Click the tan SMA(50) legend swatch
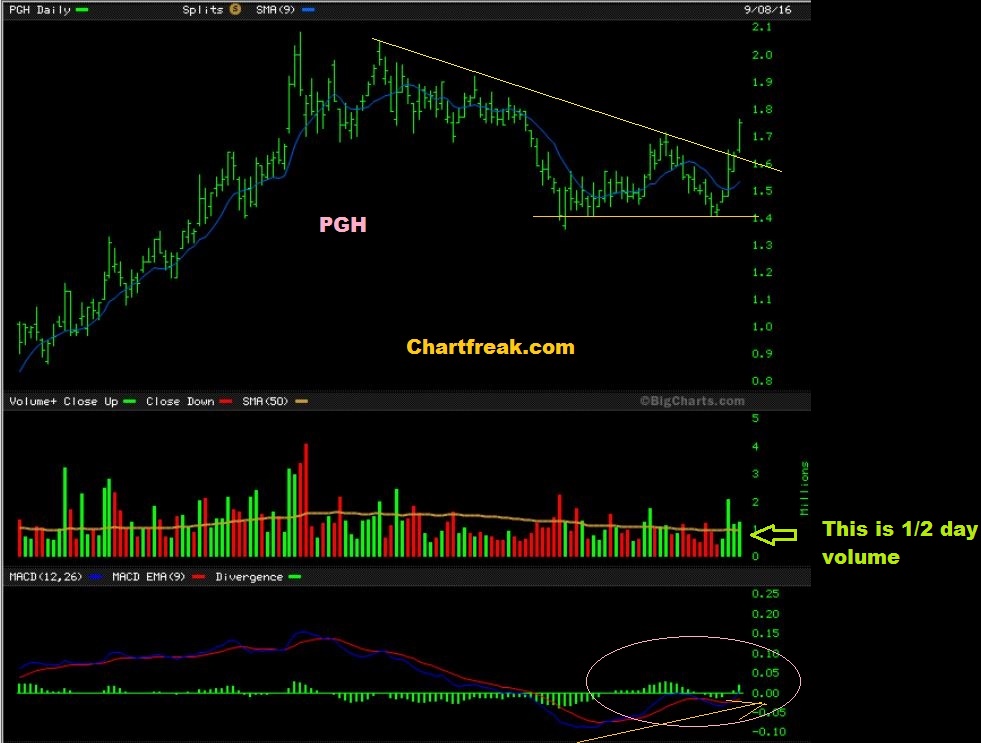The image size is (981, 743). (302, 402)
